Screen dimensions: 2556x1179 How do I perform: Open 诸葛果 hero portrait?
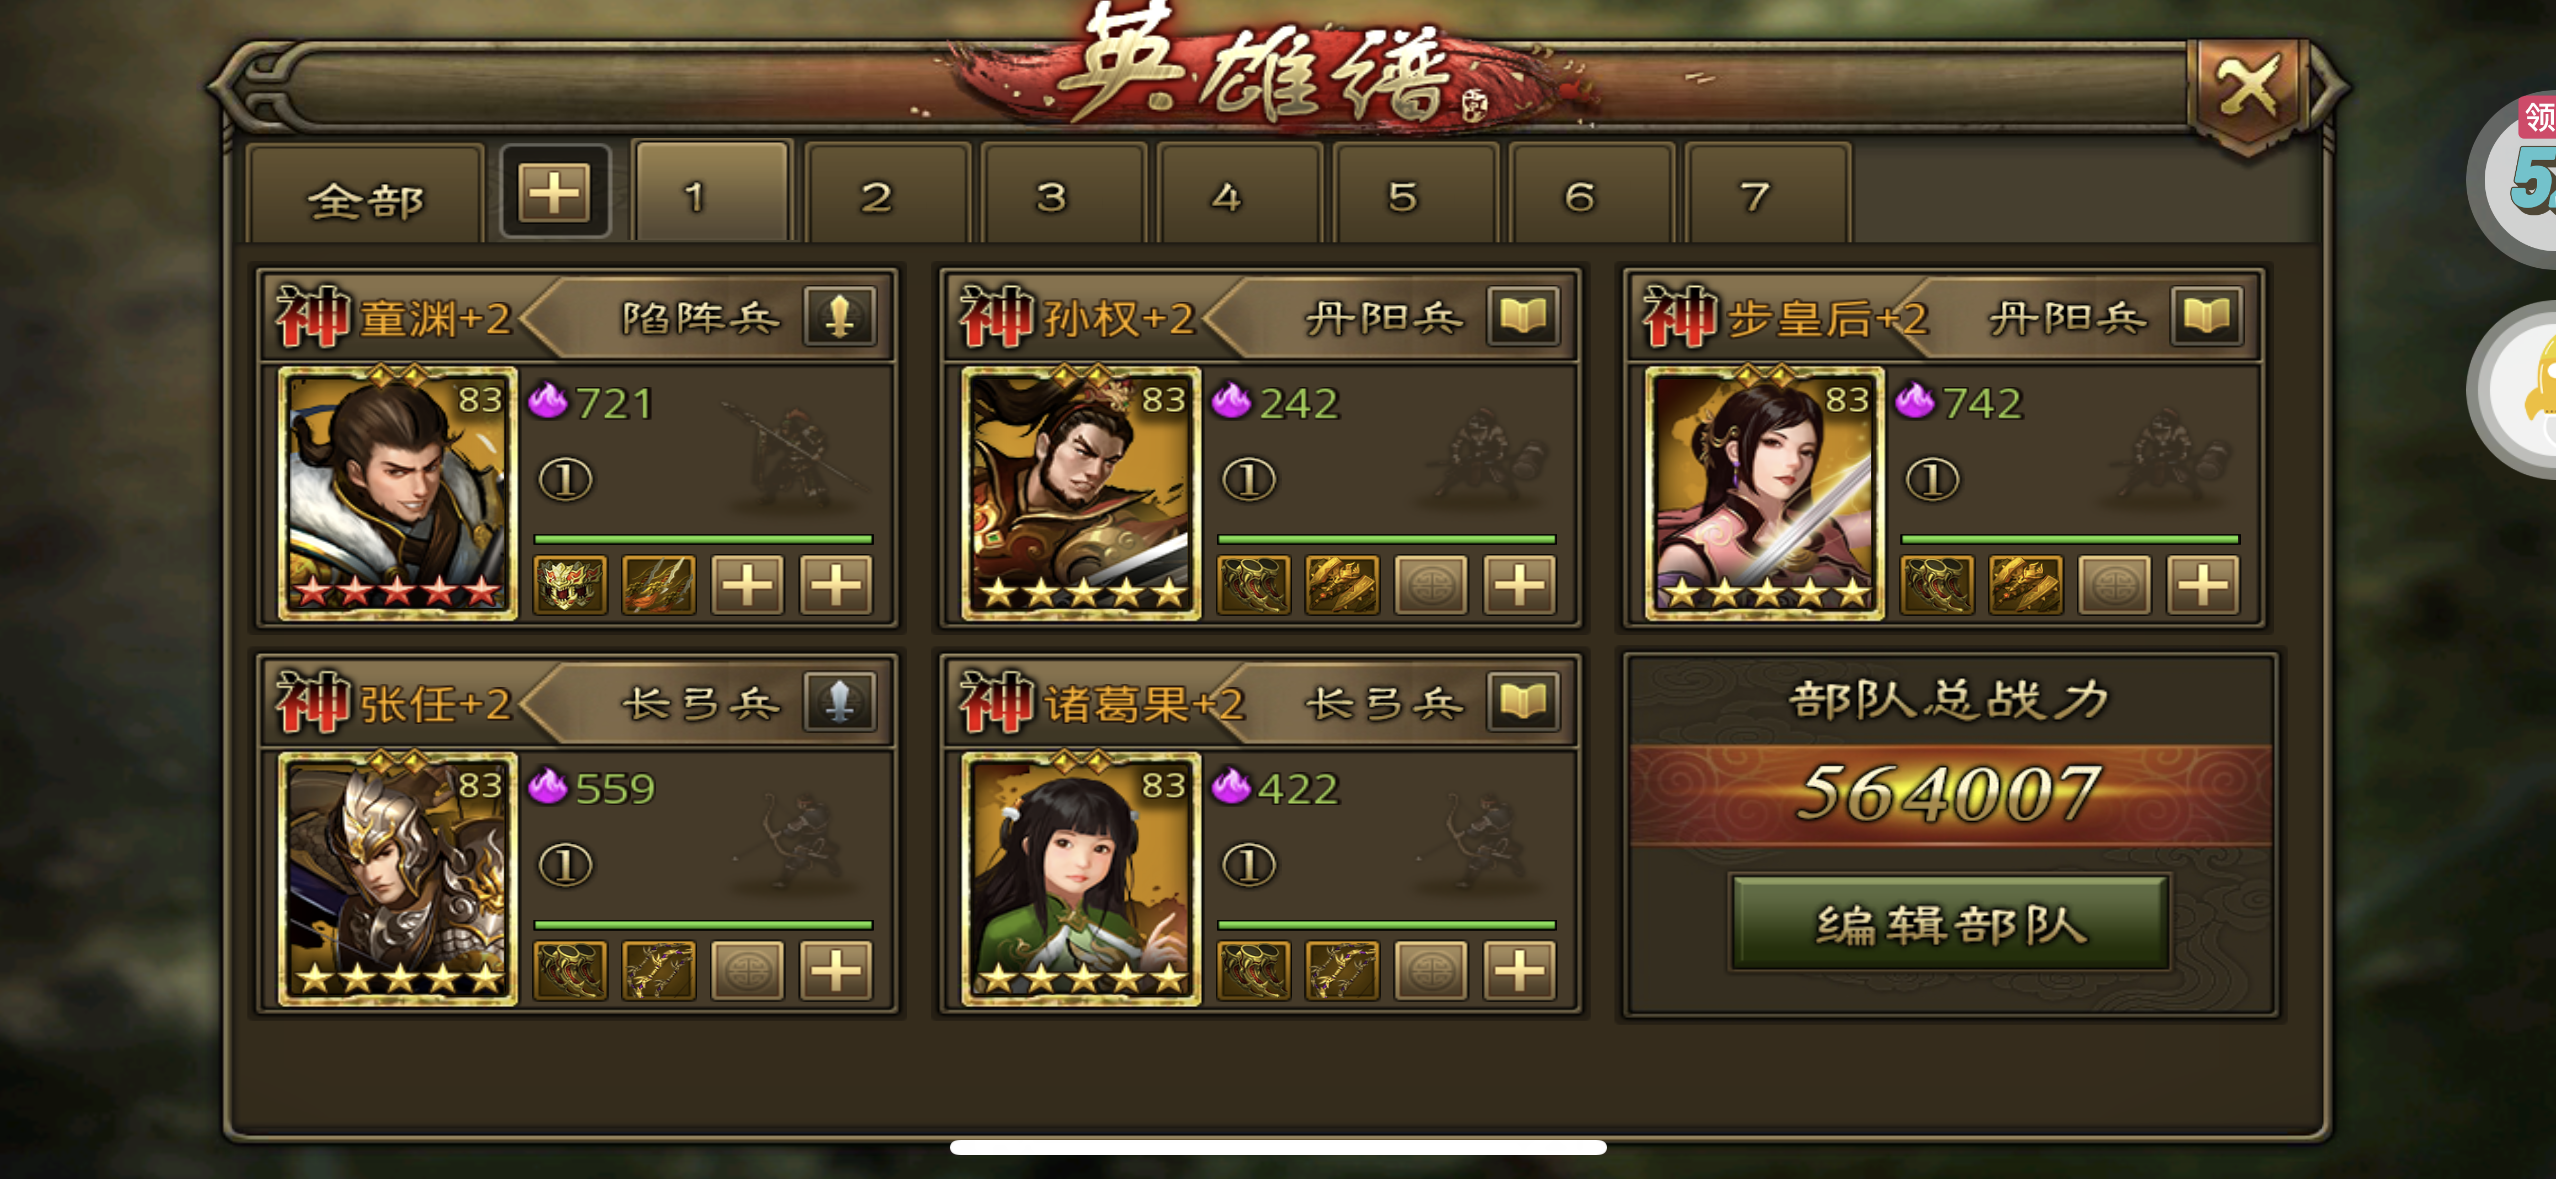[x=1081, y=878]
